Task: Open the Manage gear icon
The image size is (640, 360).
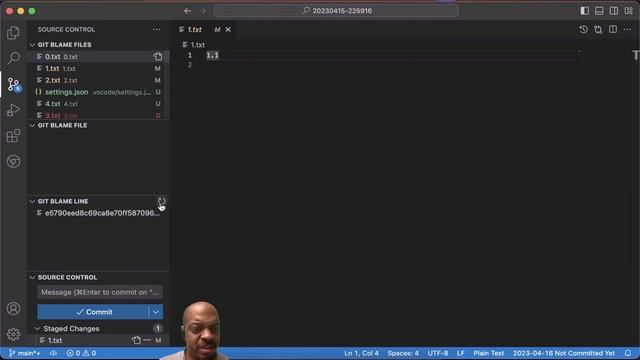Action: [x=13, y=334]
